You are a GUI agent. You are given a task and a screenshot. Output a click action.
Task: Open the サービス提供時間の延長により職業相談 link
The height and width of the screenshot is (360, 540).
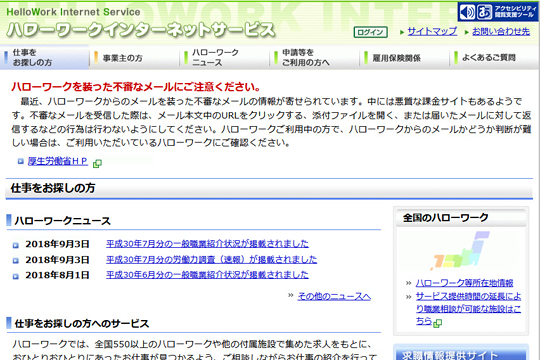[468, 309]
